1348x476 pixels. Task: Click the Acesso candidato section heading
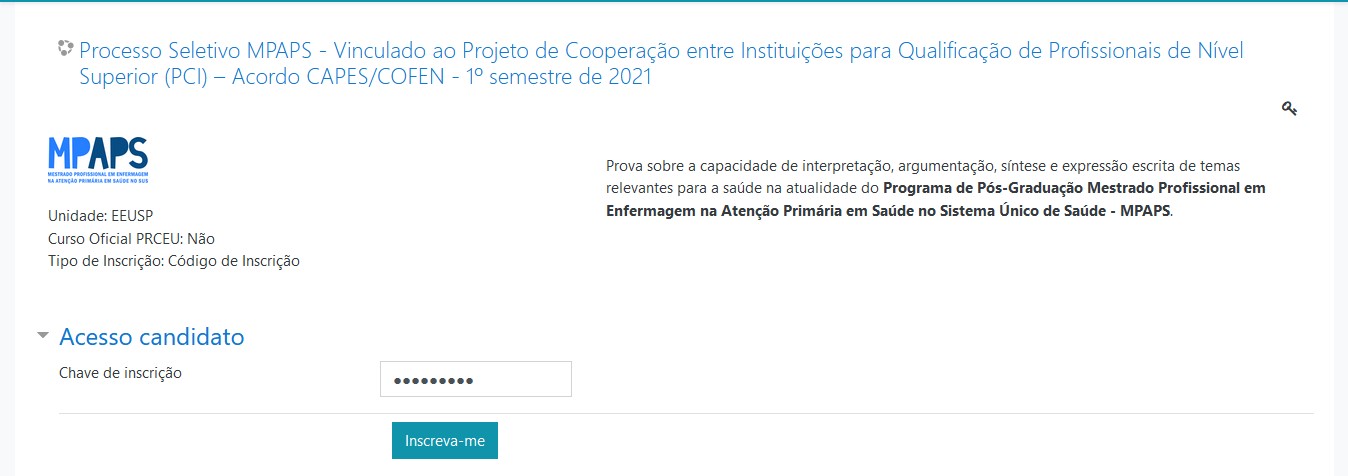click(x=152, y=337)
